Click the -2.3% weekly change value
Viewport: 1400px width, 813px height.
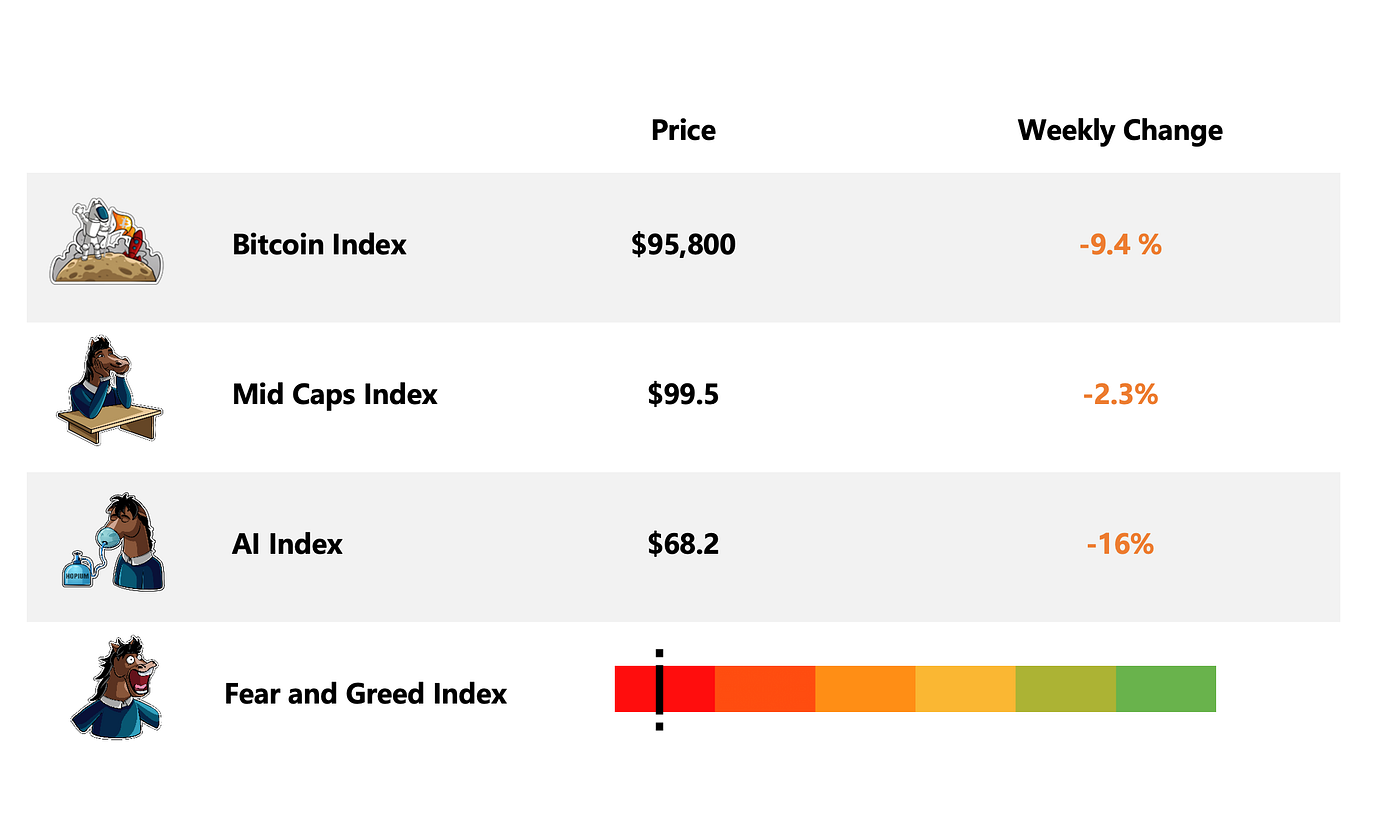click(1120, 394)
